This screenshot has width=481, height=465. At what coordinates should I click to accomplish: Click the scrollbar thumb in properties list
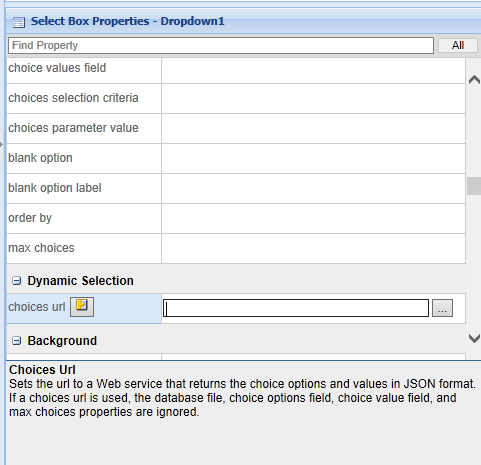coord(474,186)
